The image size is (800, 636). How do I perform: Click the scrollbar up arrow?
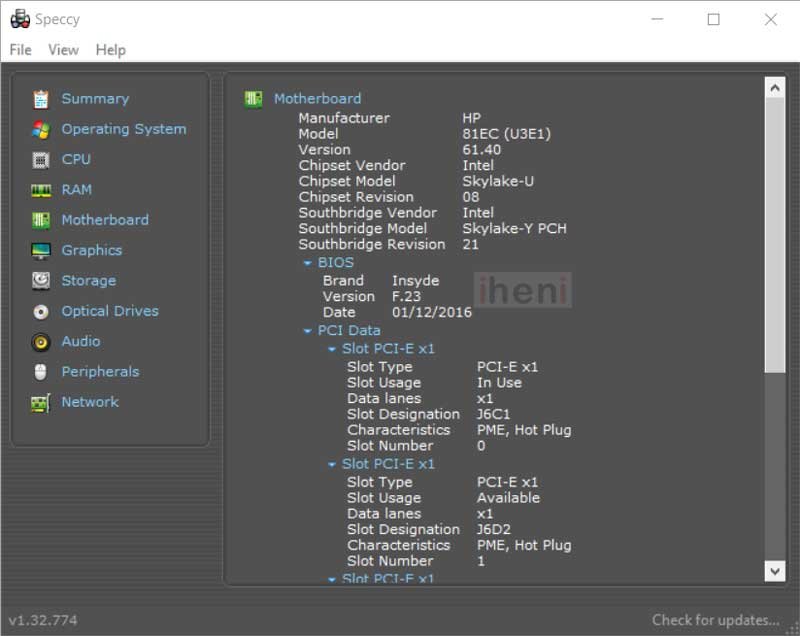[x=774, y=88]
